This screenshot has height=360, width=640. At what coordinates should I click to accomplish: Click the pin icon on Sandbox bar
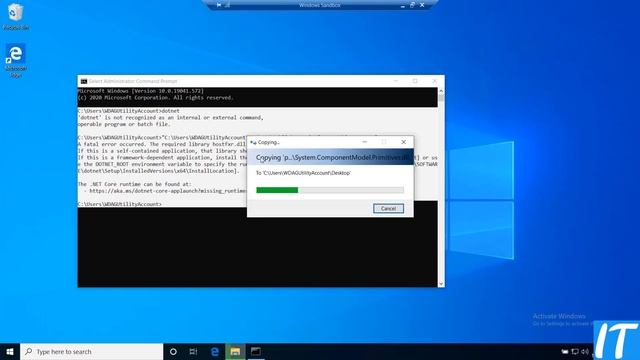pos(219,5)
